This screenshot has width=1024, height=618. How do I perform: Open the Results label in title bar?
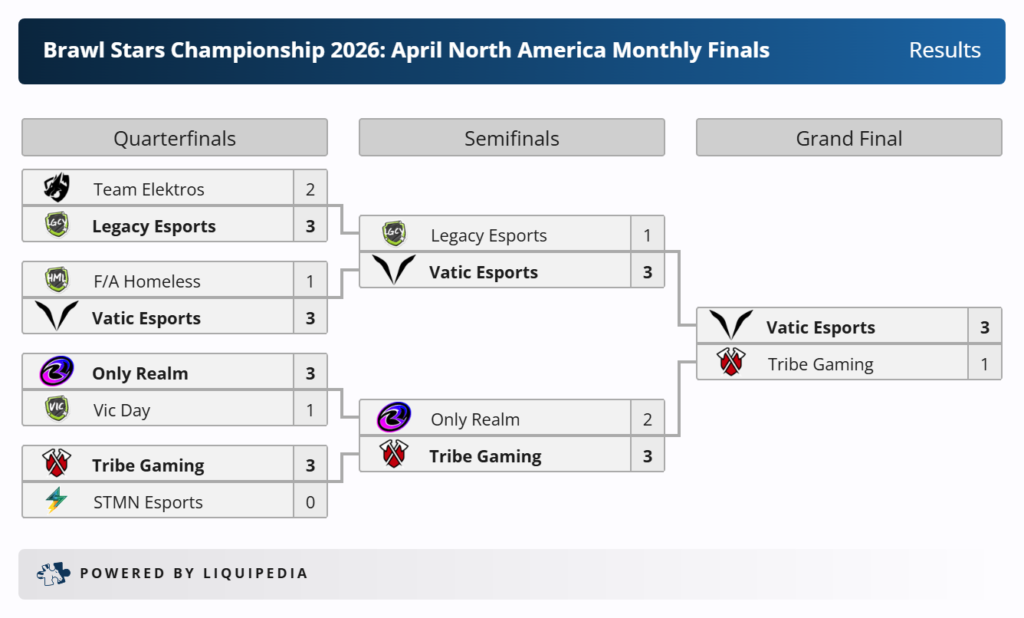[944, 50]
